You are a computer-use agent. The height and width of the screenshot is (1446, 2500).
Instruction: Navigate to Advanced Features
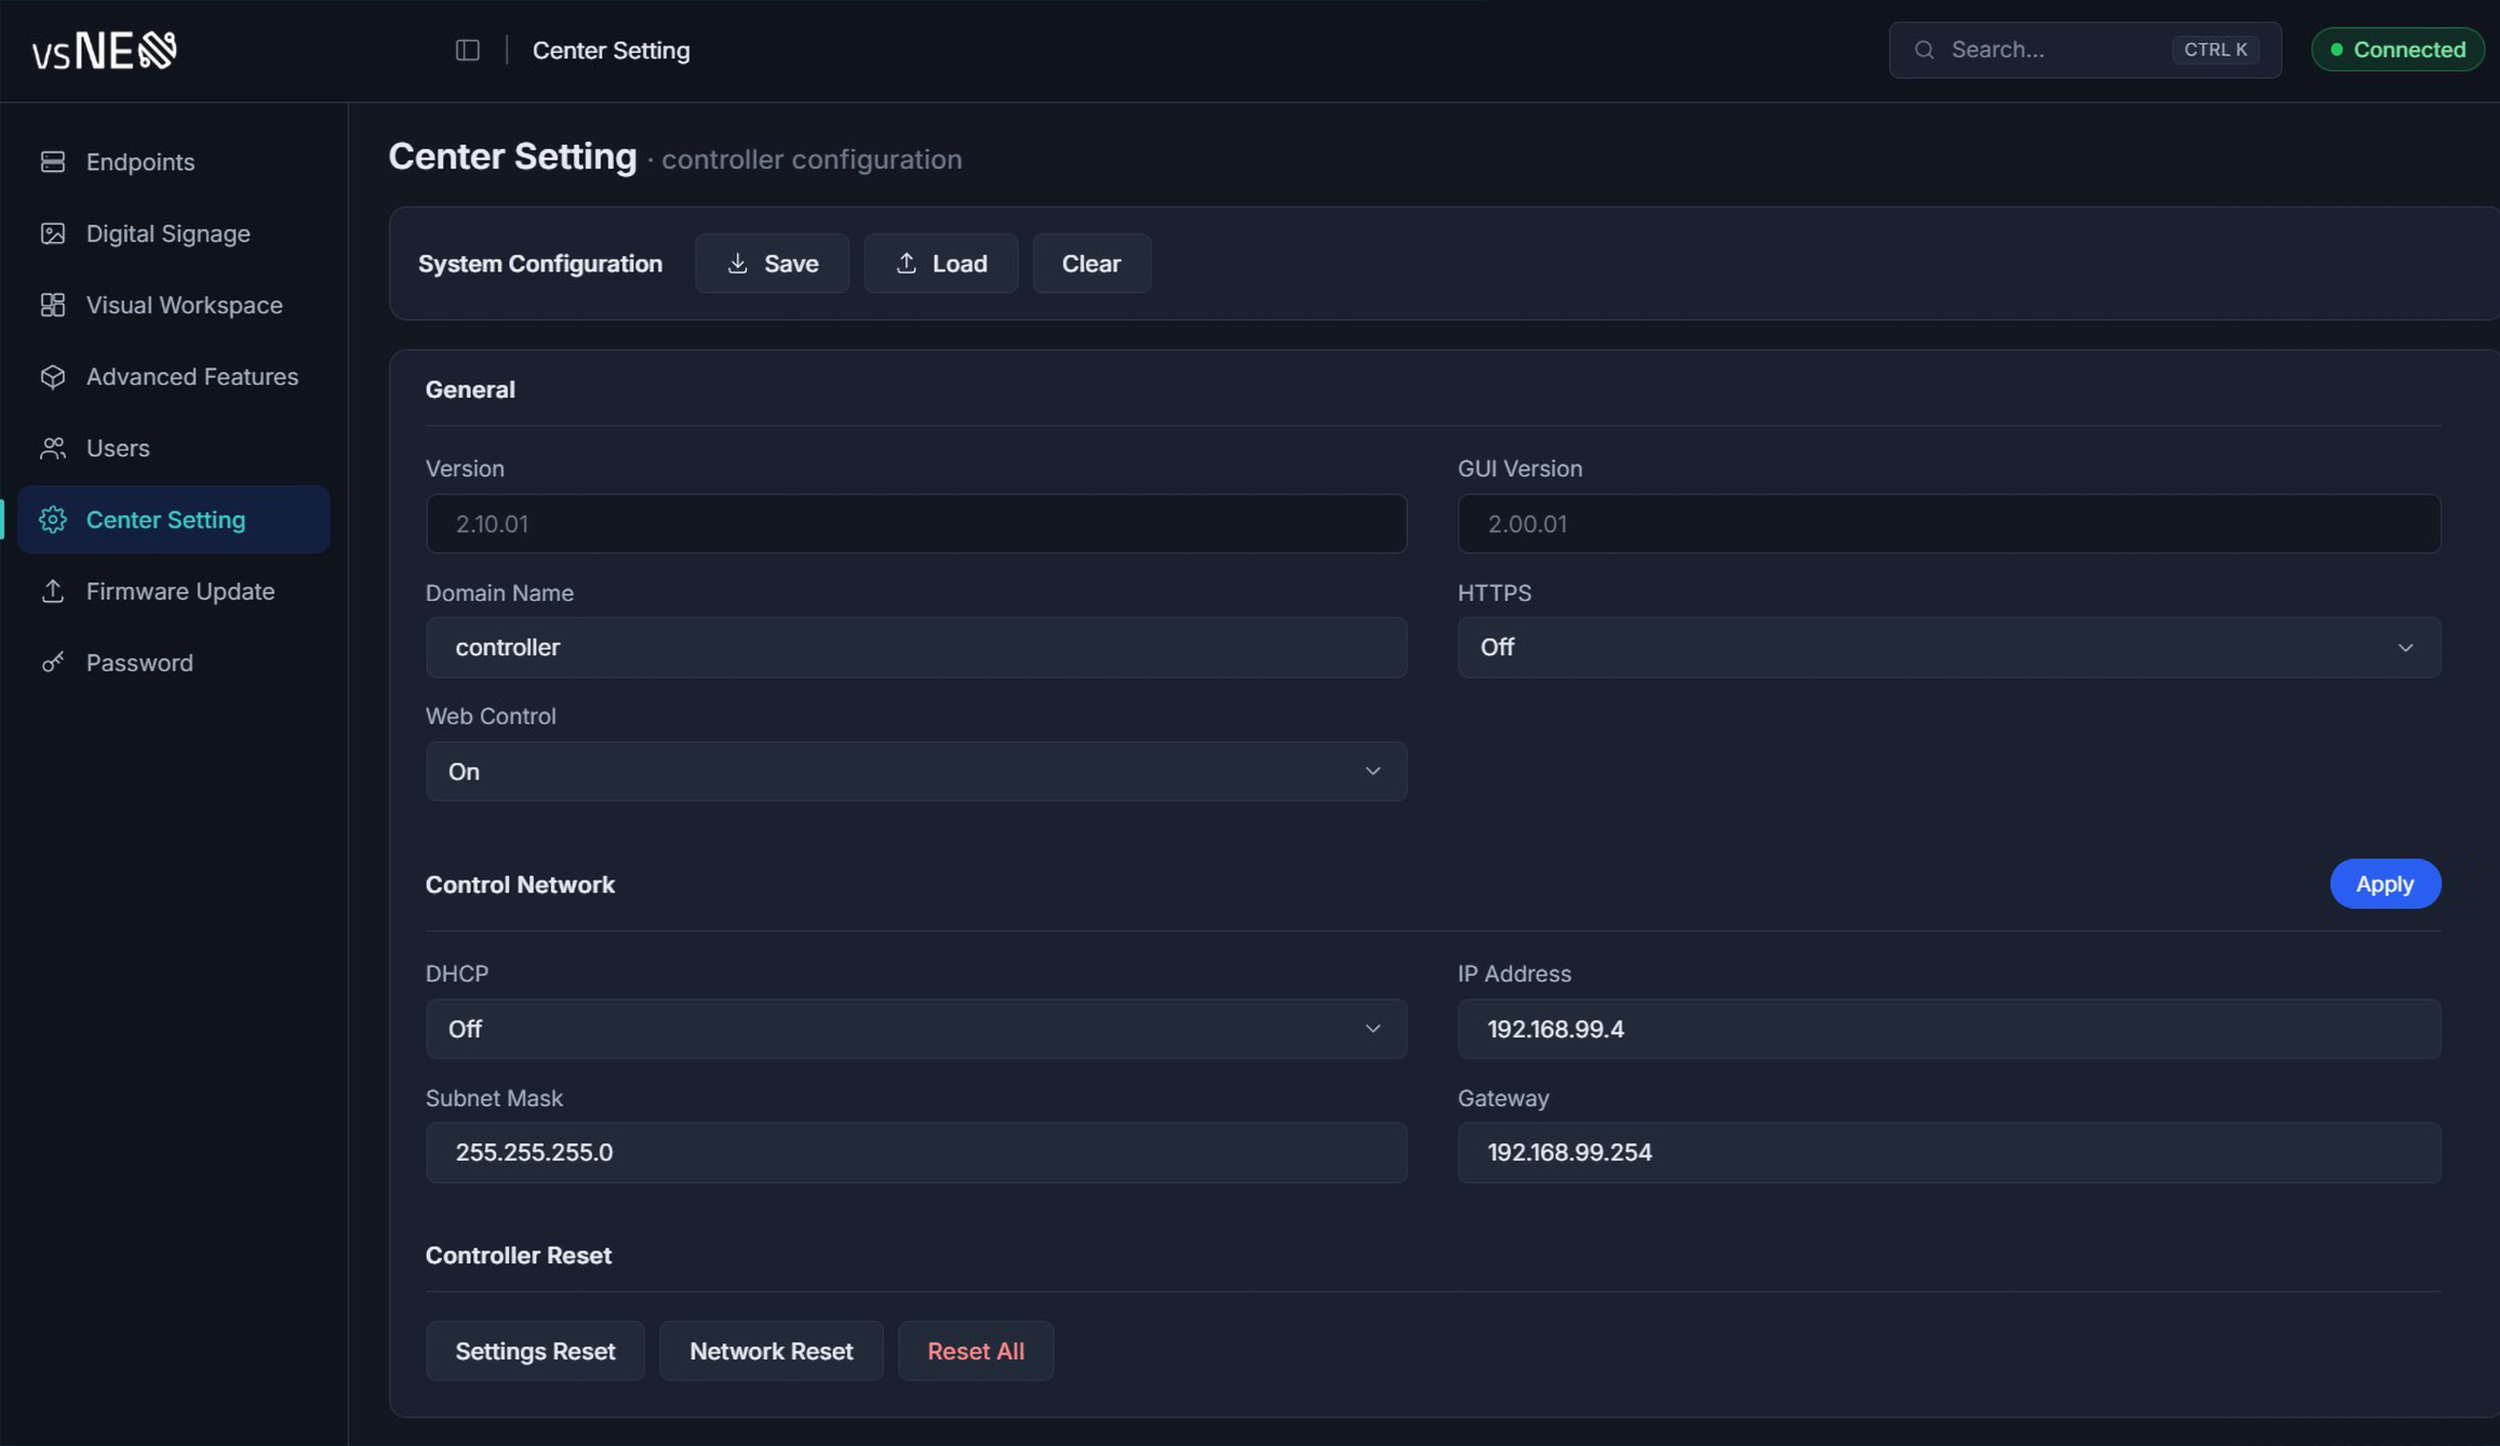[173, 377]
